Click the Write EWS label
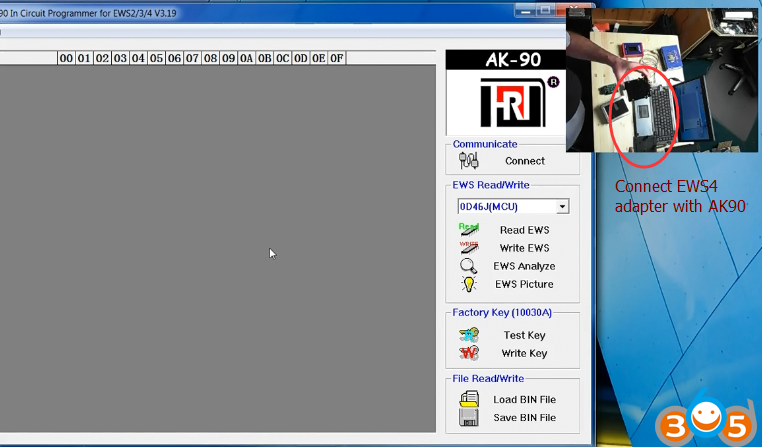762x447 pixels. [524, 248]
